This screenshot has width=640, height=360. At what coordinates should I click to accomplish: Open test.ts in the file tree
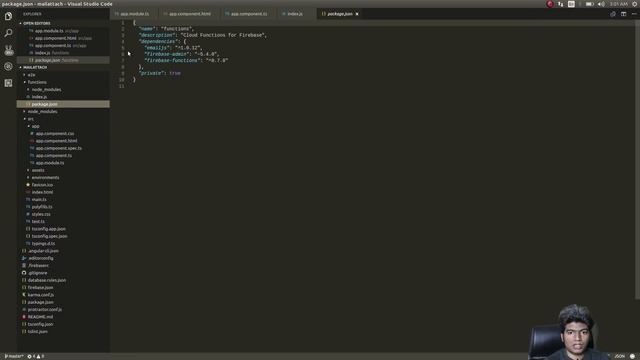tap(38, 222)
